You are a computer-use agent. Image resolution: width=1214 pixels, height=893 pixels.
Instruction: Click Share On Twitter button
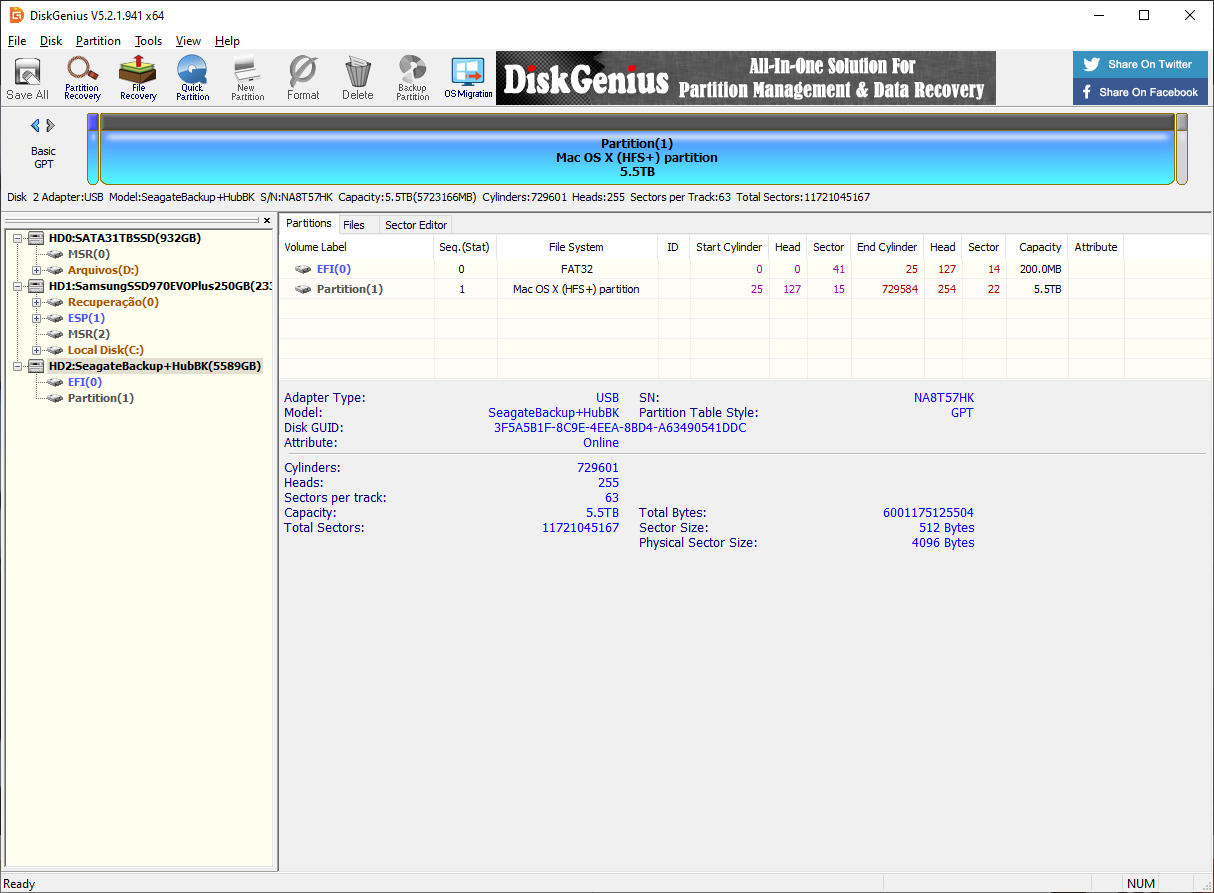click(x=1140, y=64)
